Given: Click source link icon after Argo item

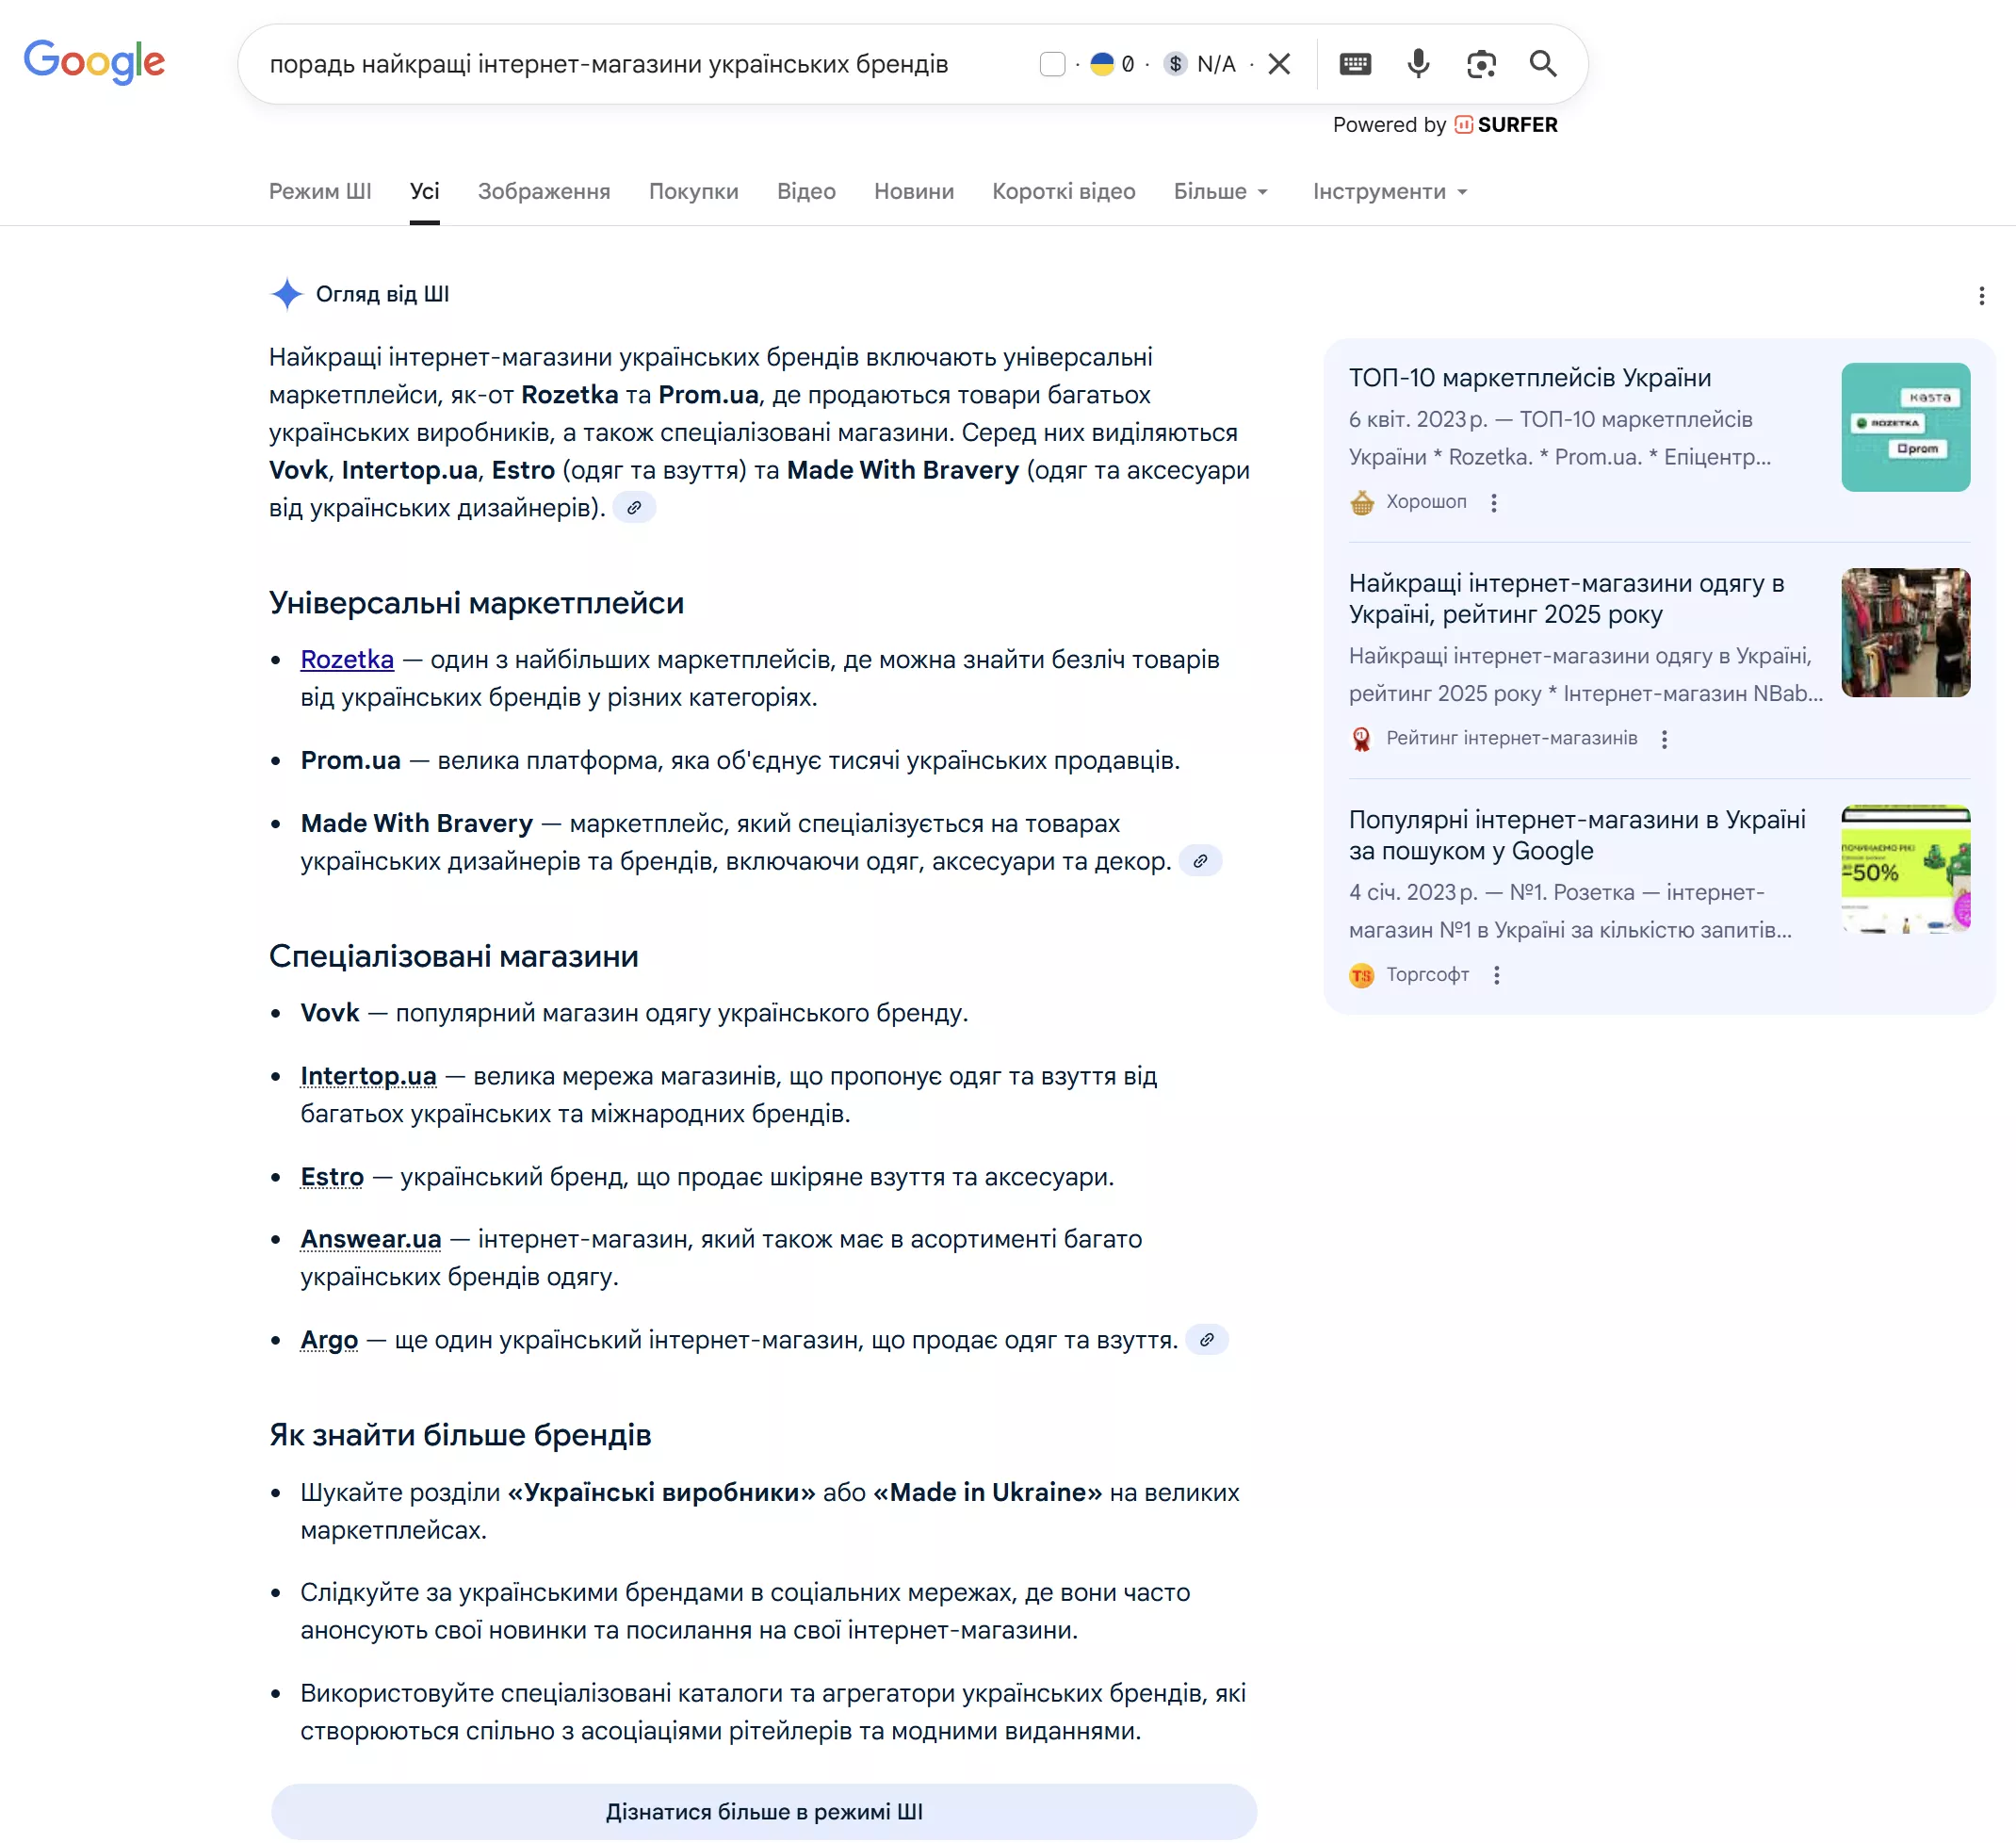Looking at the screenshot, I should click(x=1206, y=1340).
